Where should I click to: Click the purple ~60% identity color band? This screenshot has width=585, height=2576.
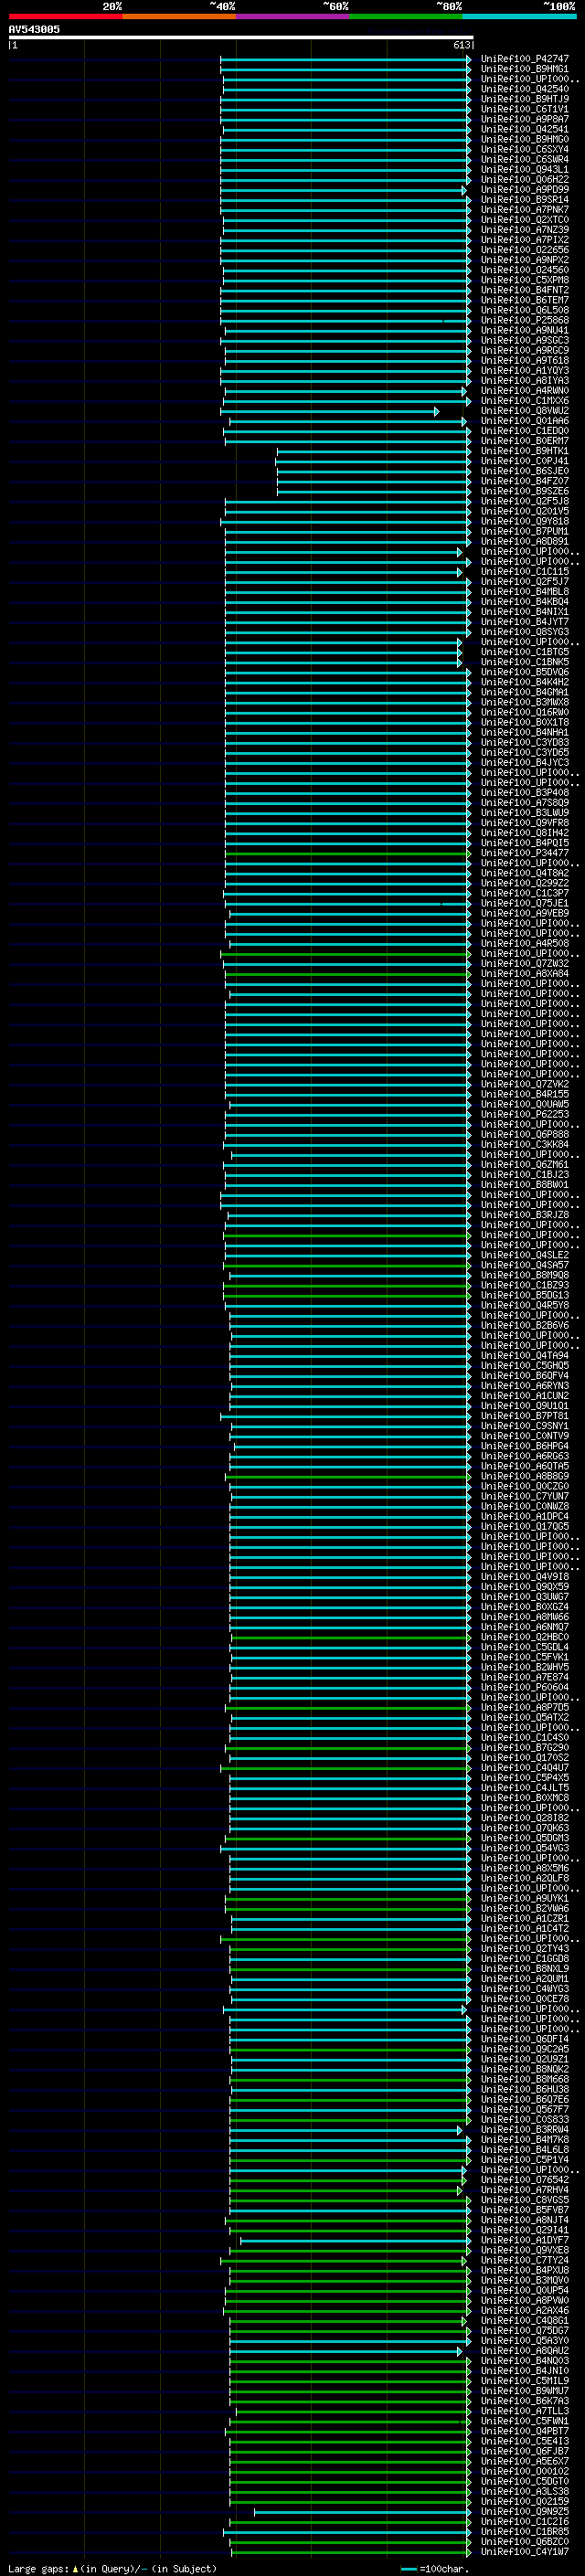click(293, 16)
